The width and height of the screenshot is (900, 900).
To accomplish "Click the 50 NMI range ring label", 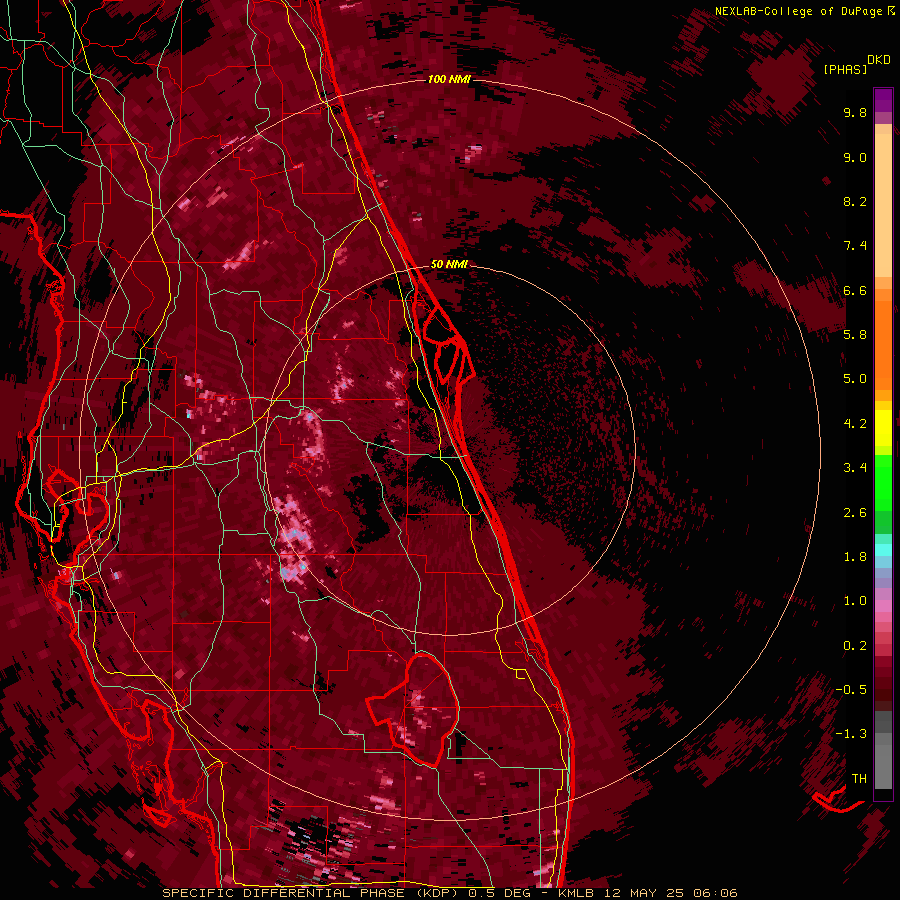I will [x=449, y=264].
